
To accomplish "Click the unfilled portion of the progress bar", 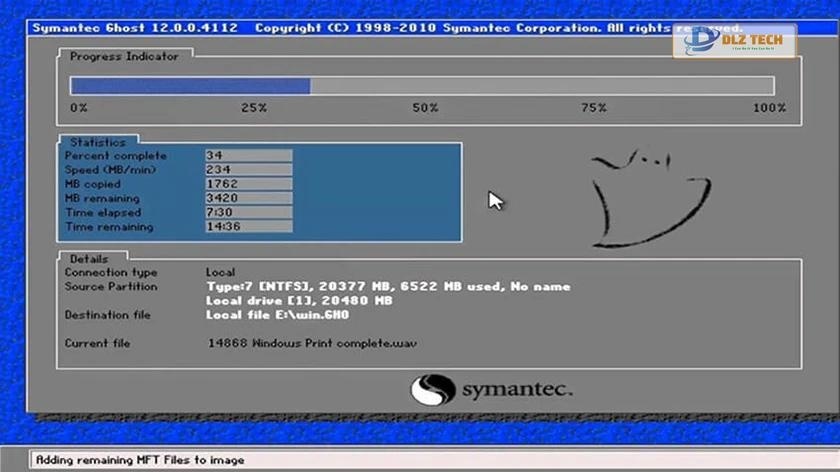I will coord(541,86).
